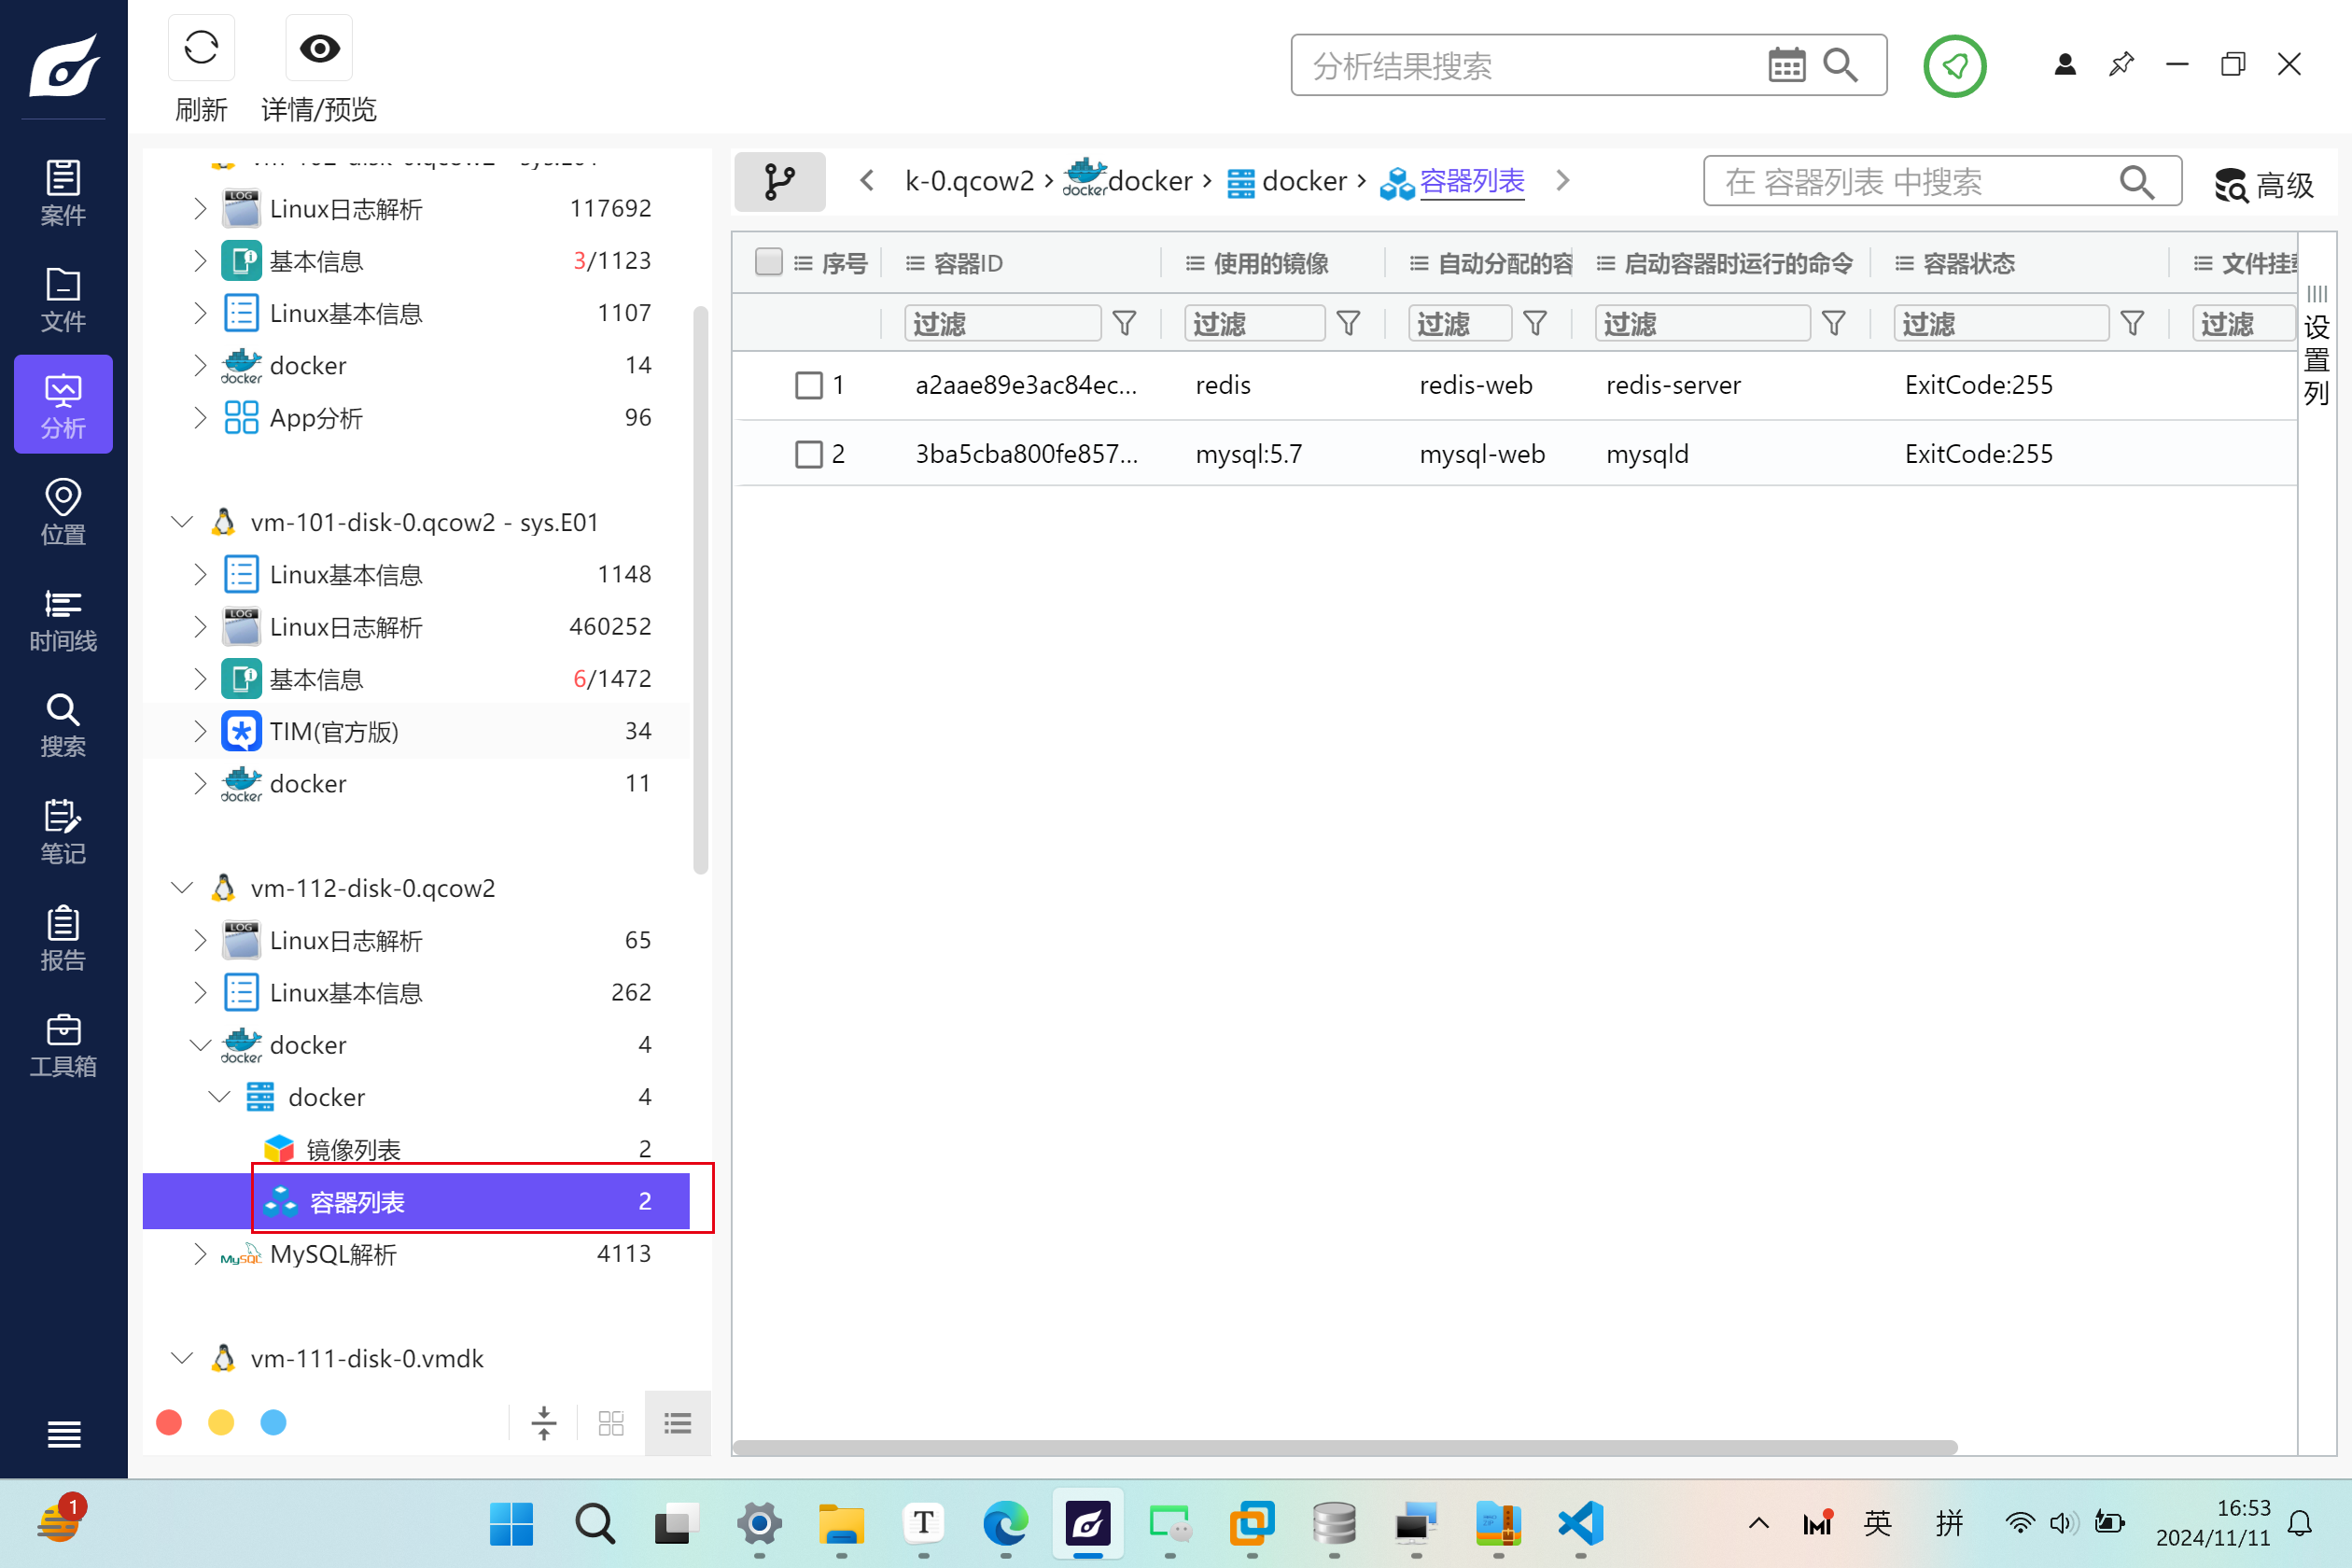Click the collapse-all tree icon

544,1422
